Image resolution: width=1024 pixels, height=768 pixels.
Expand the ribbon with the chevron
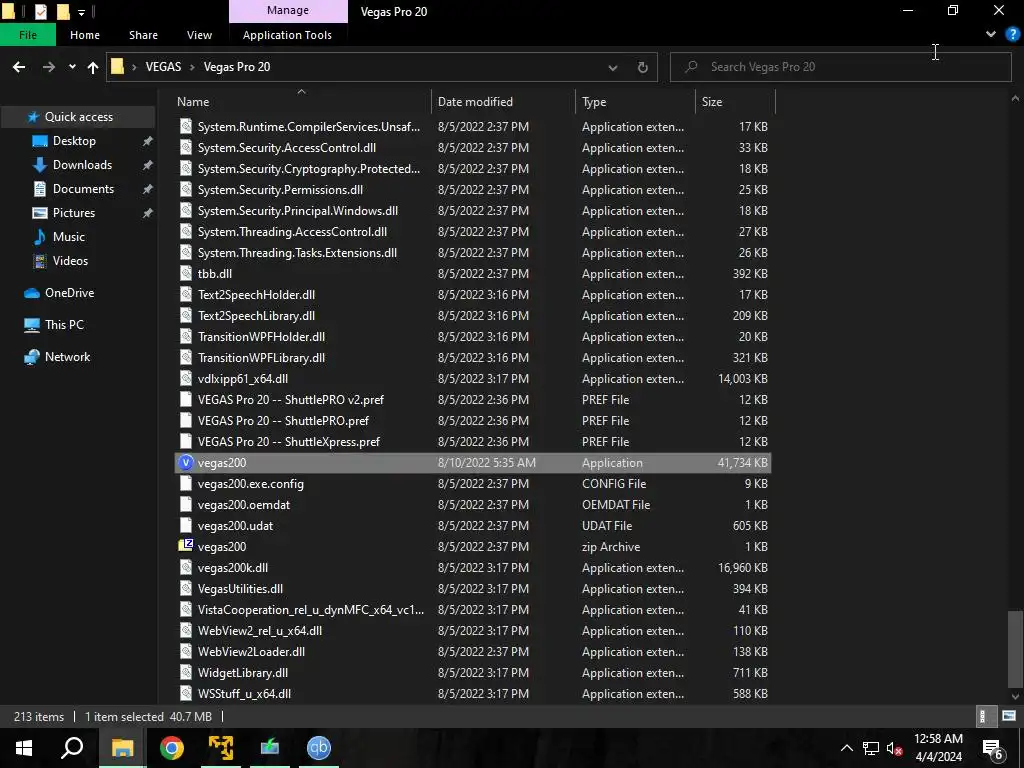(x=991, y=34)
